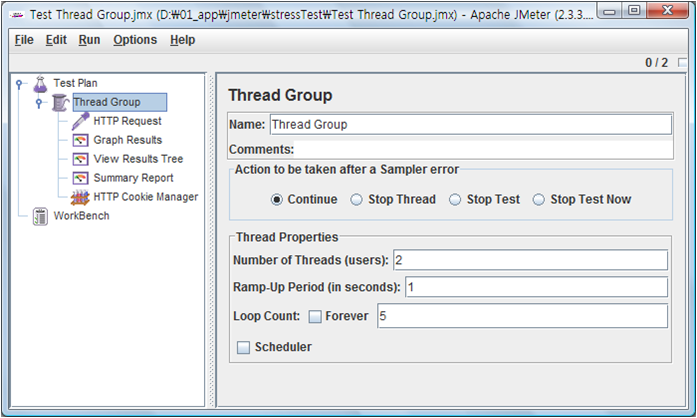Screen dimensions: 697x418
Task: Click the Ramp-Up Period field
Action: [x=536, y=287]
